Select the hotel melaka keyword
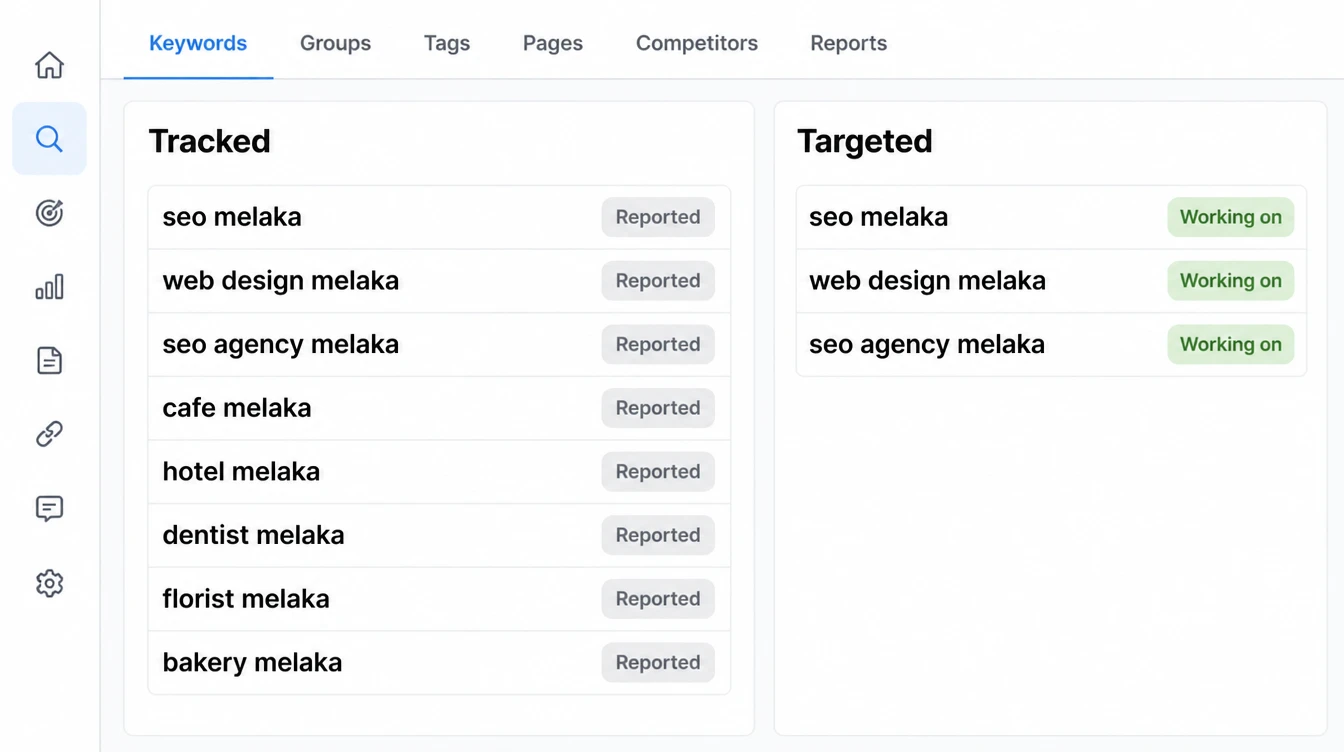This screenshot has height=752, width=1344. click(x=241, y=471)
